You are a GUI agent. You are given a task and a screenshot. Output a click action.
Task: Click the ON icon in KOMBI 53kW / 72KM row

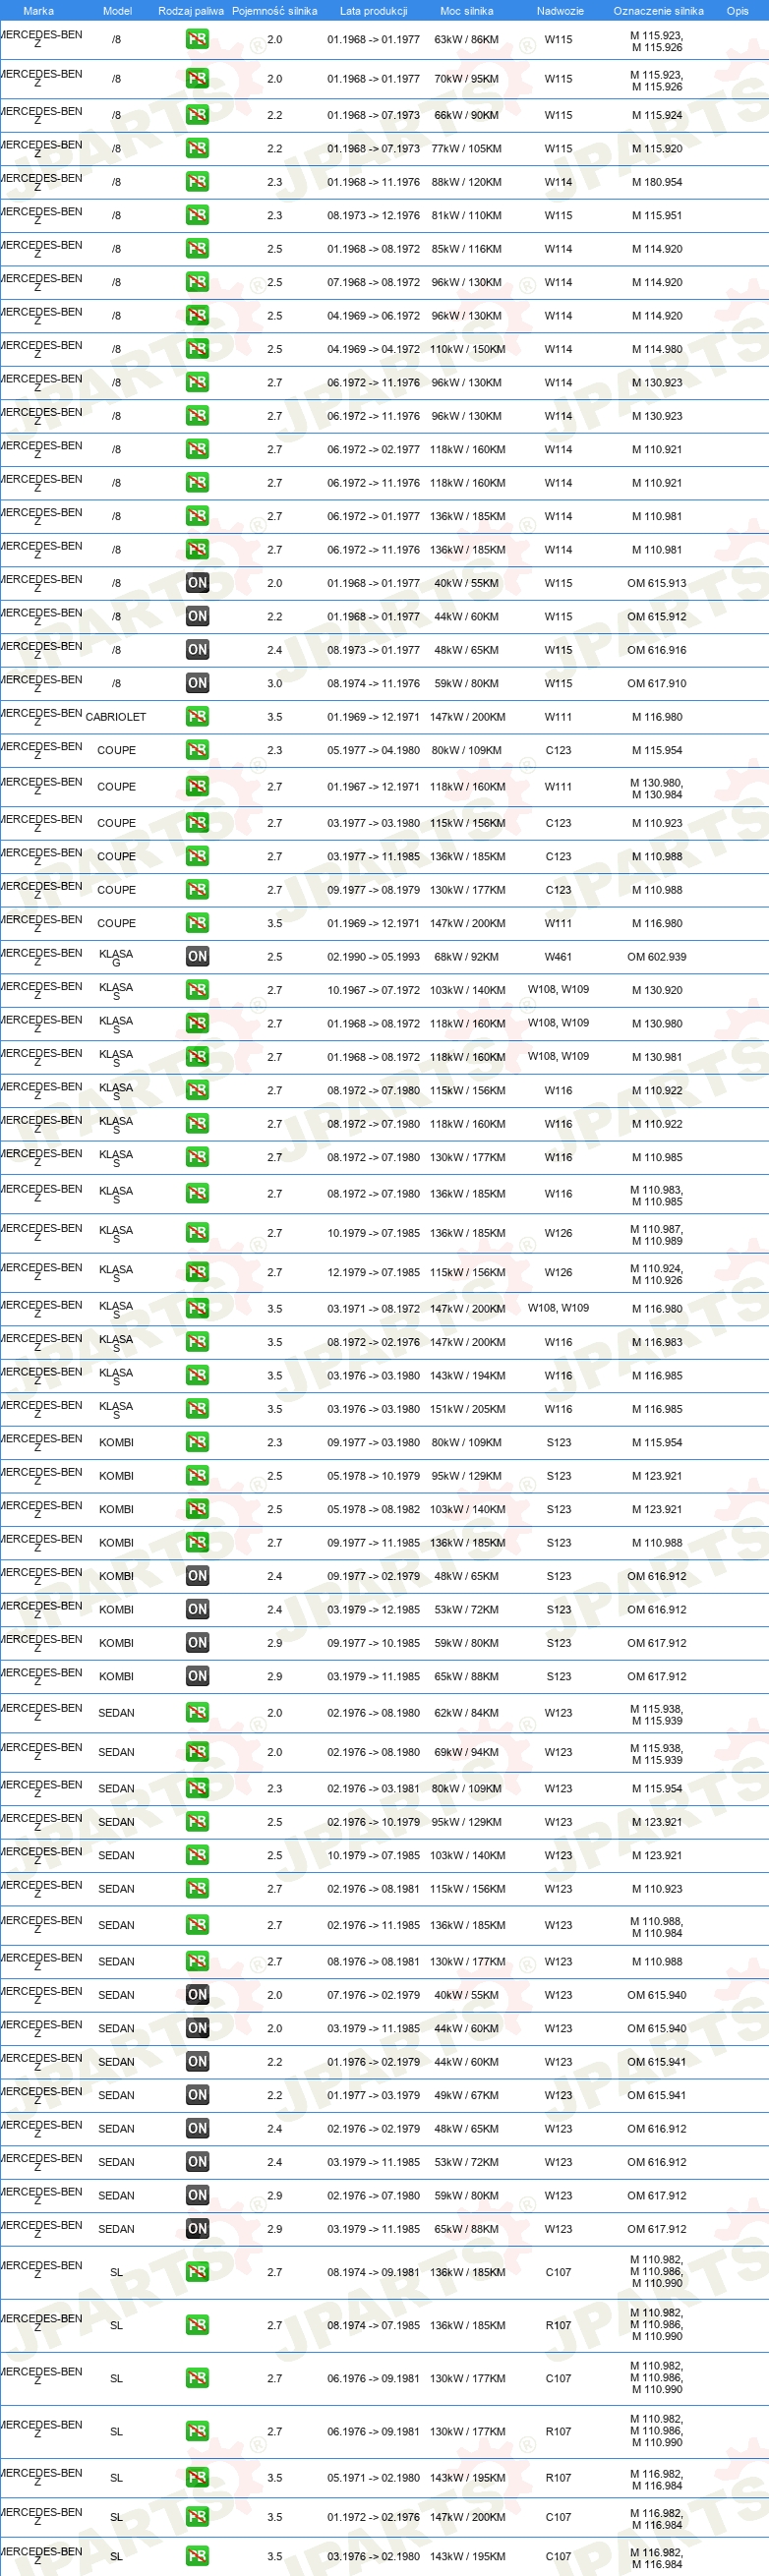[x=197, y=1609]
